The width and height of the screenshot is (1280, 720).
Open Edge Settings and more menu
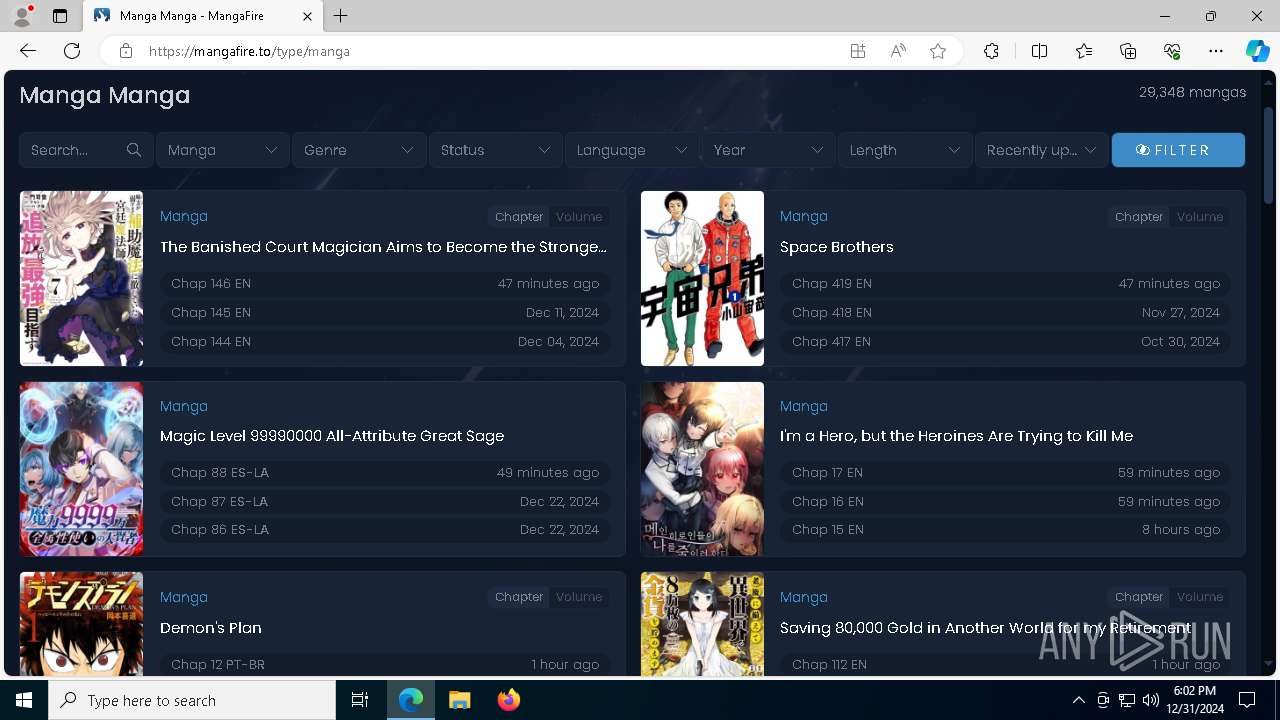[x=1216, y=51]
